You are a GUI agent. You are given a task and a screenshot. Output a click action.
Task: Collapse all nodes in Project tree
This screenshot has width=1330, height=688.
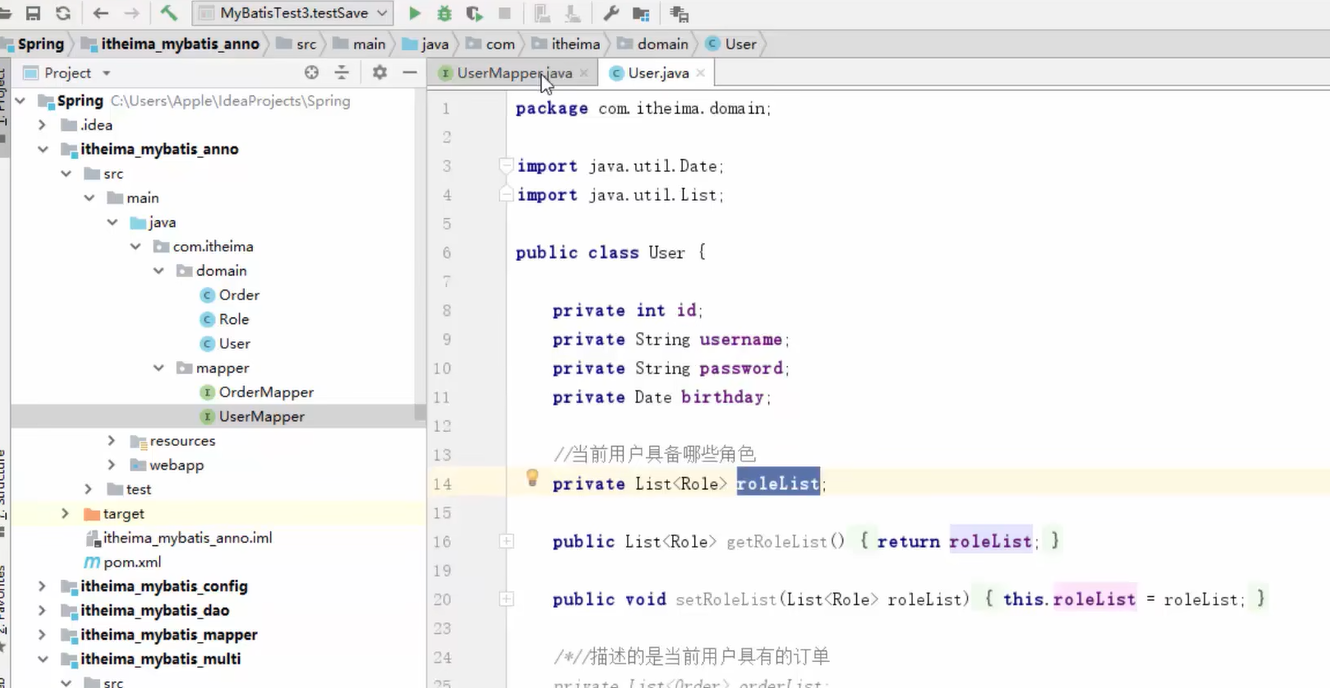[341, 72]
